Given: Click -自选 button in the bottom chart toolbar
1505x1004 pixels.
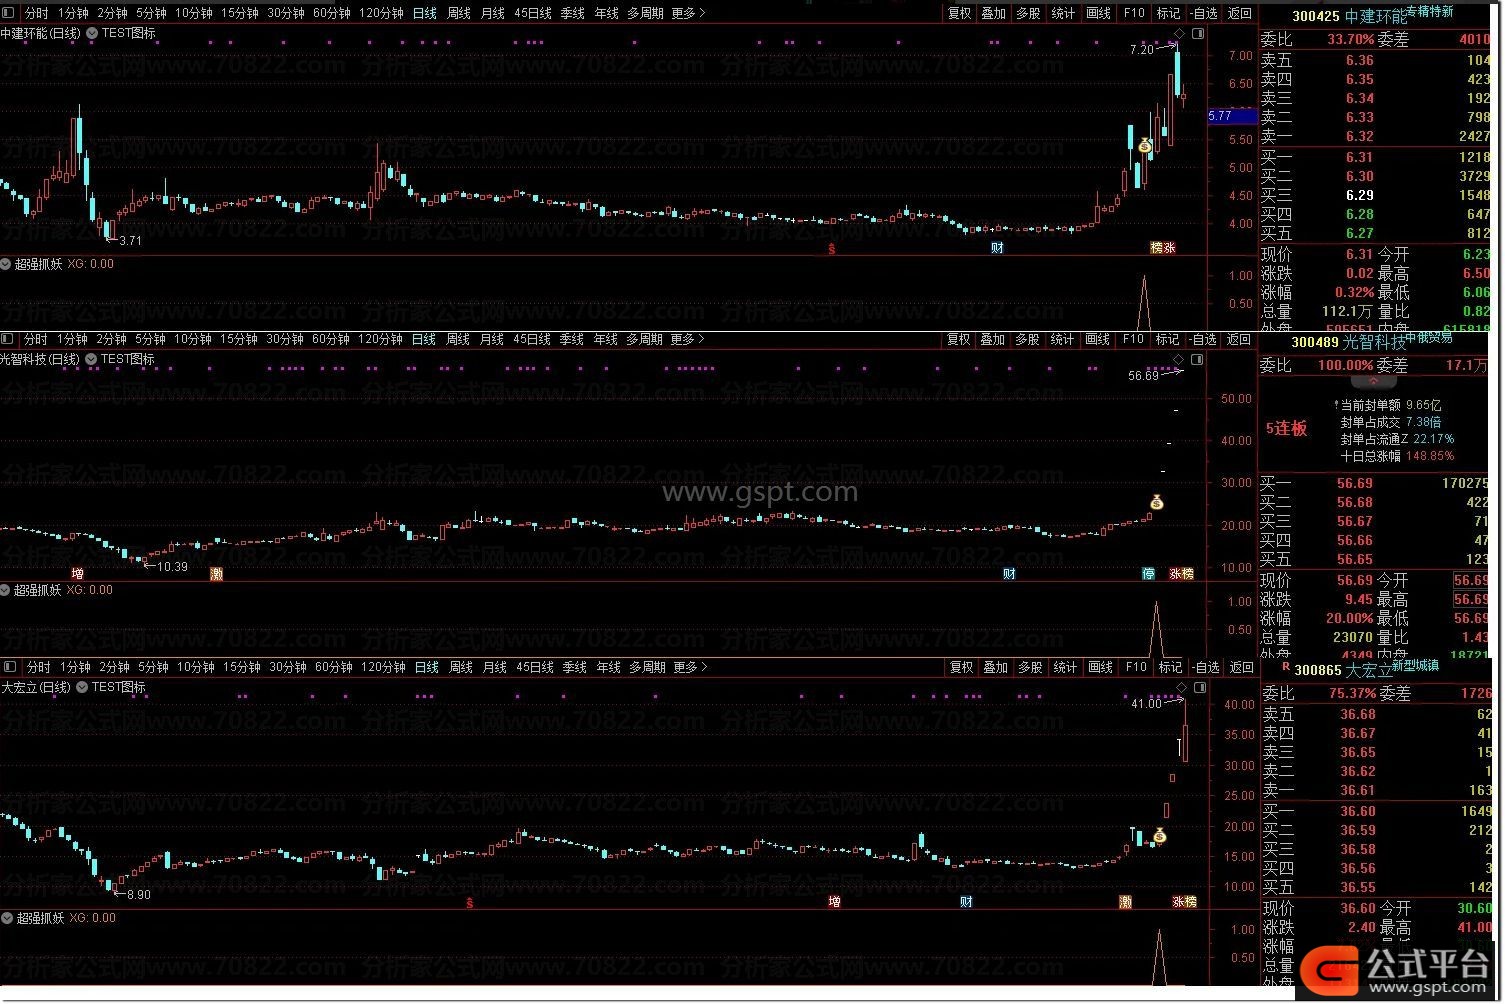Looking at the screenshot, I should coord(1206,667).
